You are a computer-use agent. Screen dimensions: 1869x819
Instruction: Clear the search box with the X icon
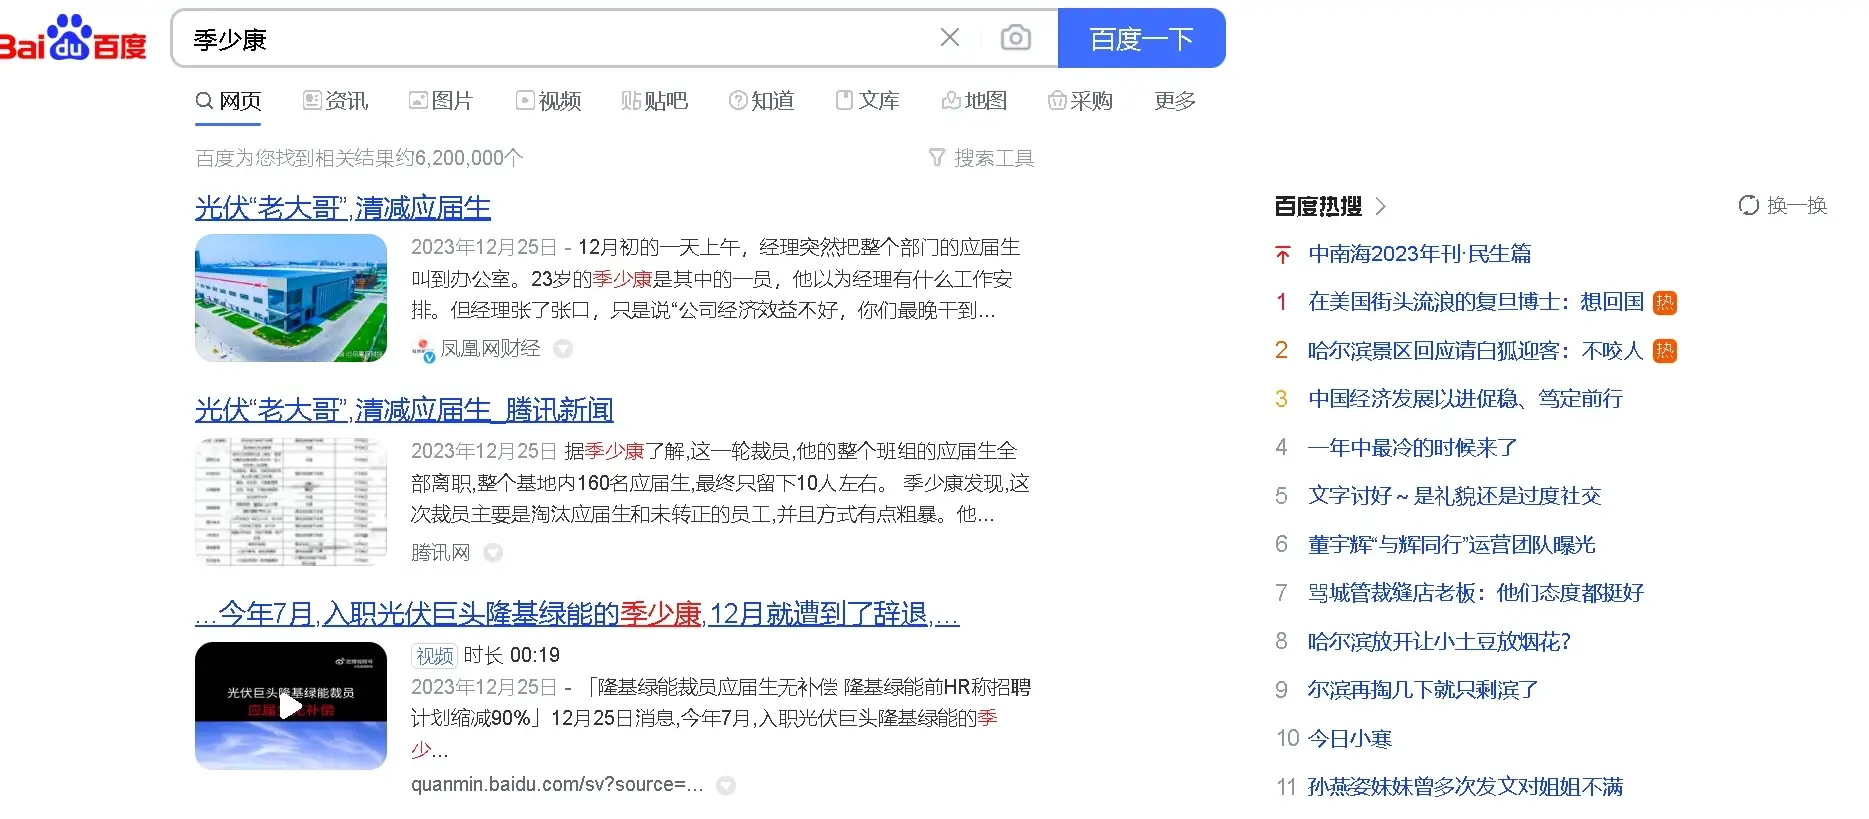pyautogui.click(x=950, y=38)
